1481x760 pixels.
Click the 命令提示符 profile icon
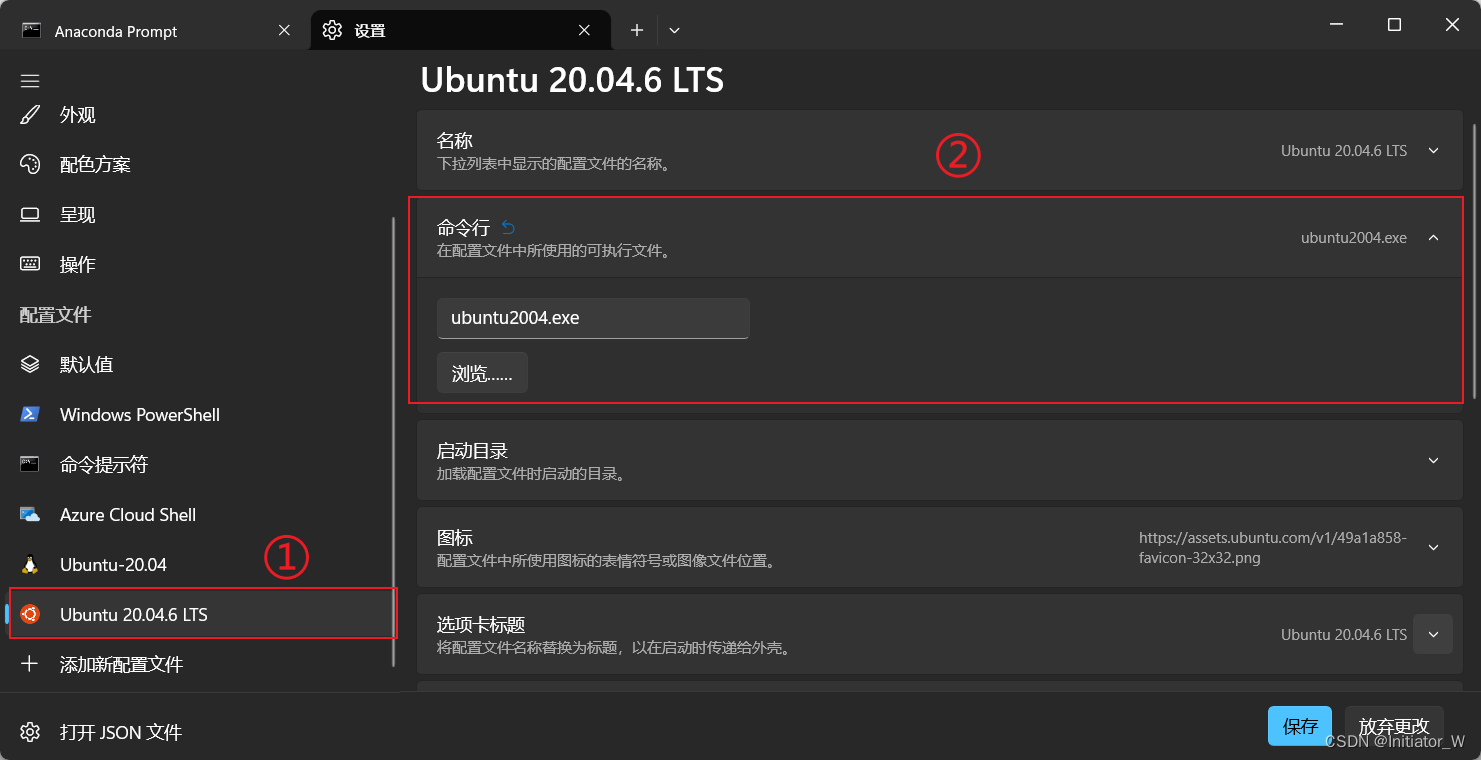(x=29, y=464)
